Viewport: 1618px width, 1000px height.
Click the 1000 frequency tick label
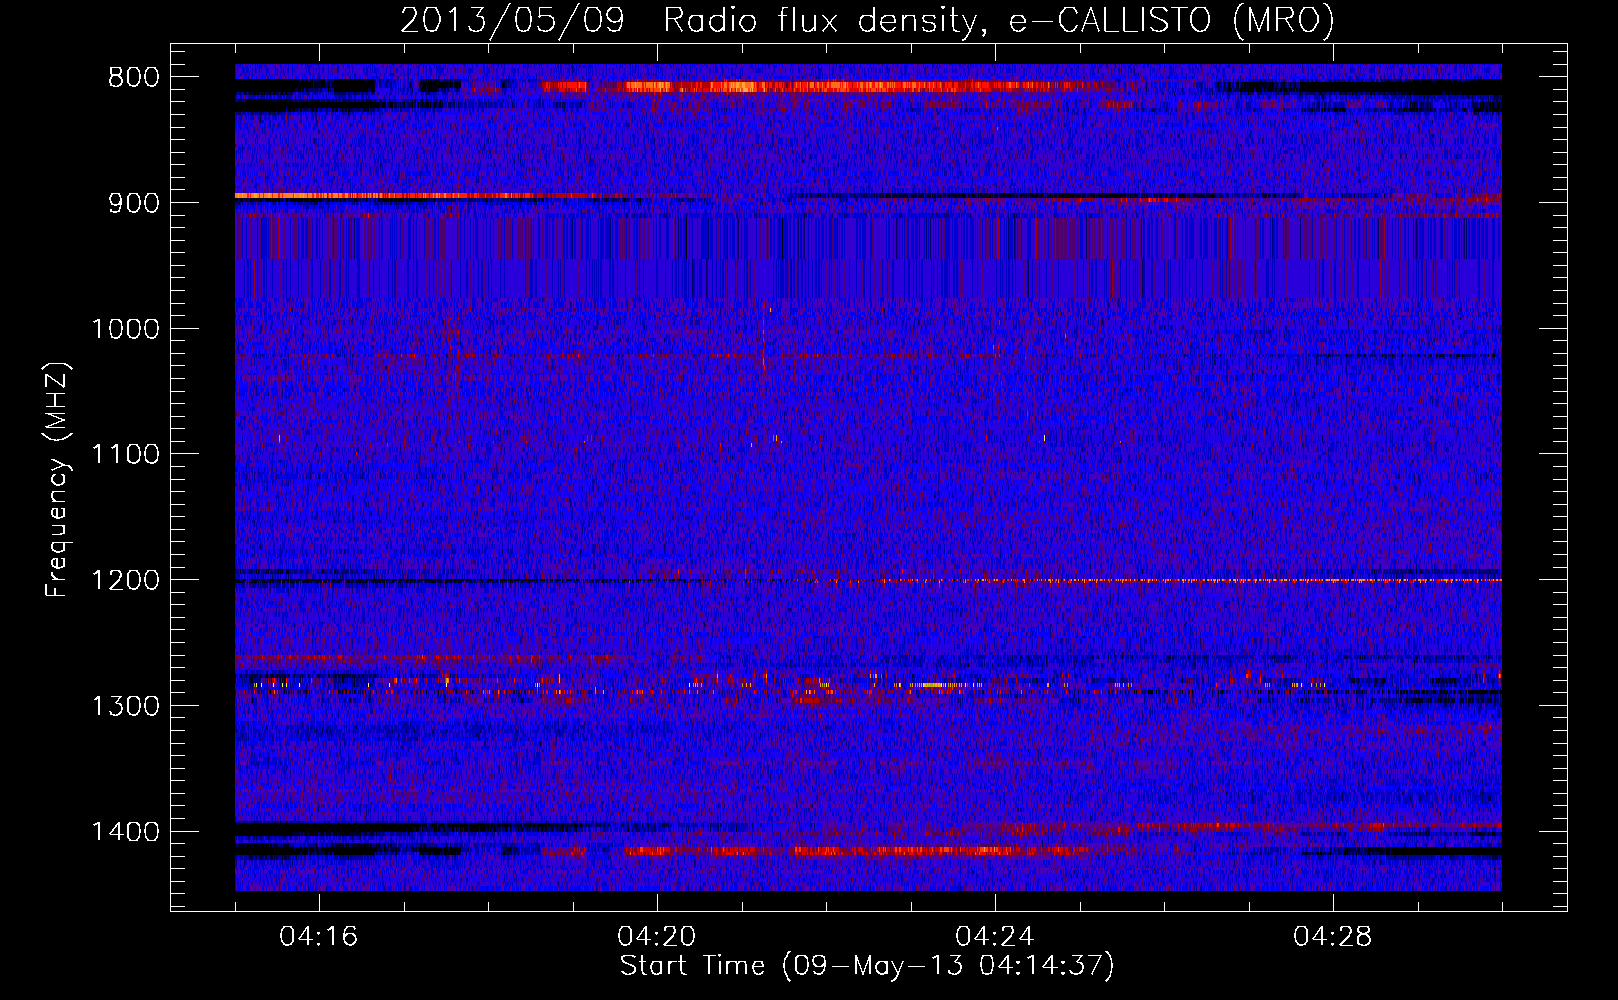(126, 329)
